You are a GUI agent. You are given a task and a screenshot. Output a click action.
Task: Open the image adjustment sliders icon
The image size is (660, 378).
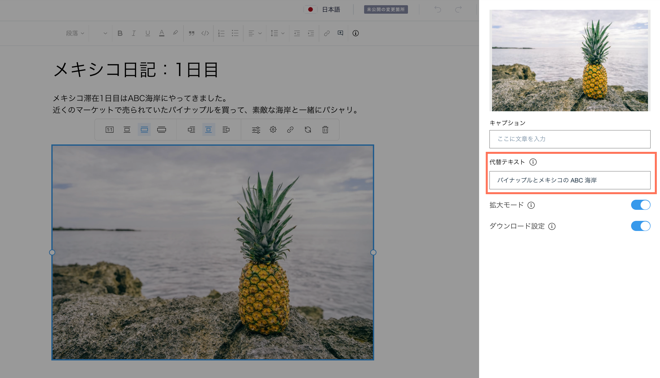[x=256, y=130]
